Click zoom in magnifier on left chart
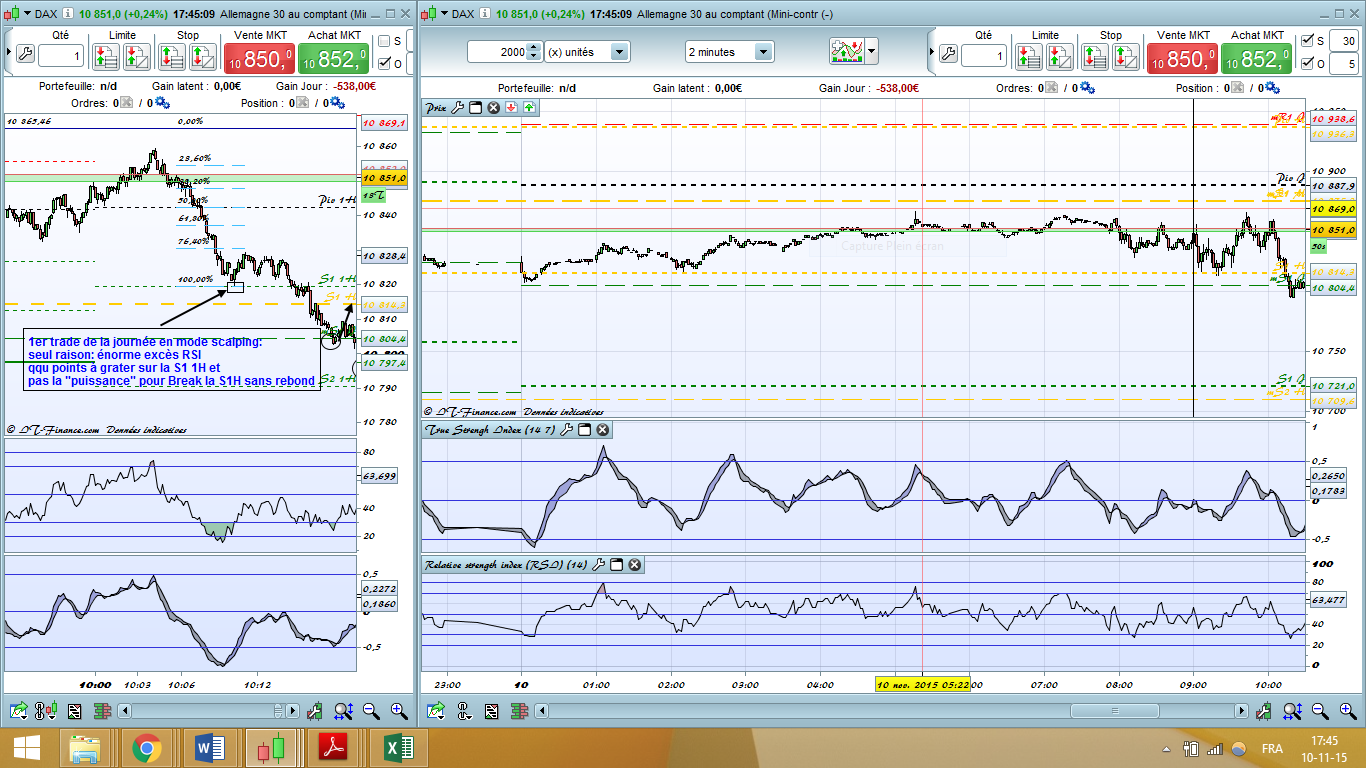 point(398,711)
